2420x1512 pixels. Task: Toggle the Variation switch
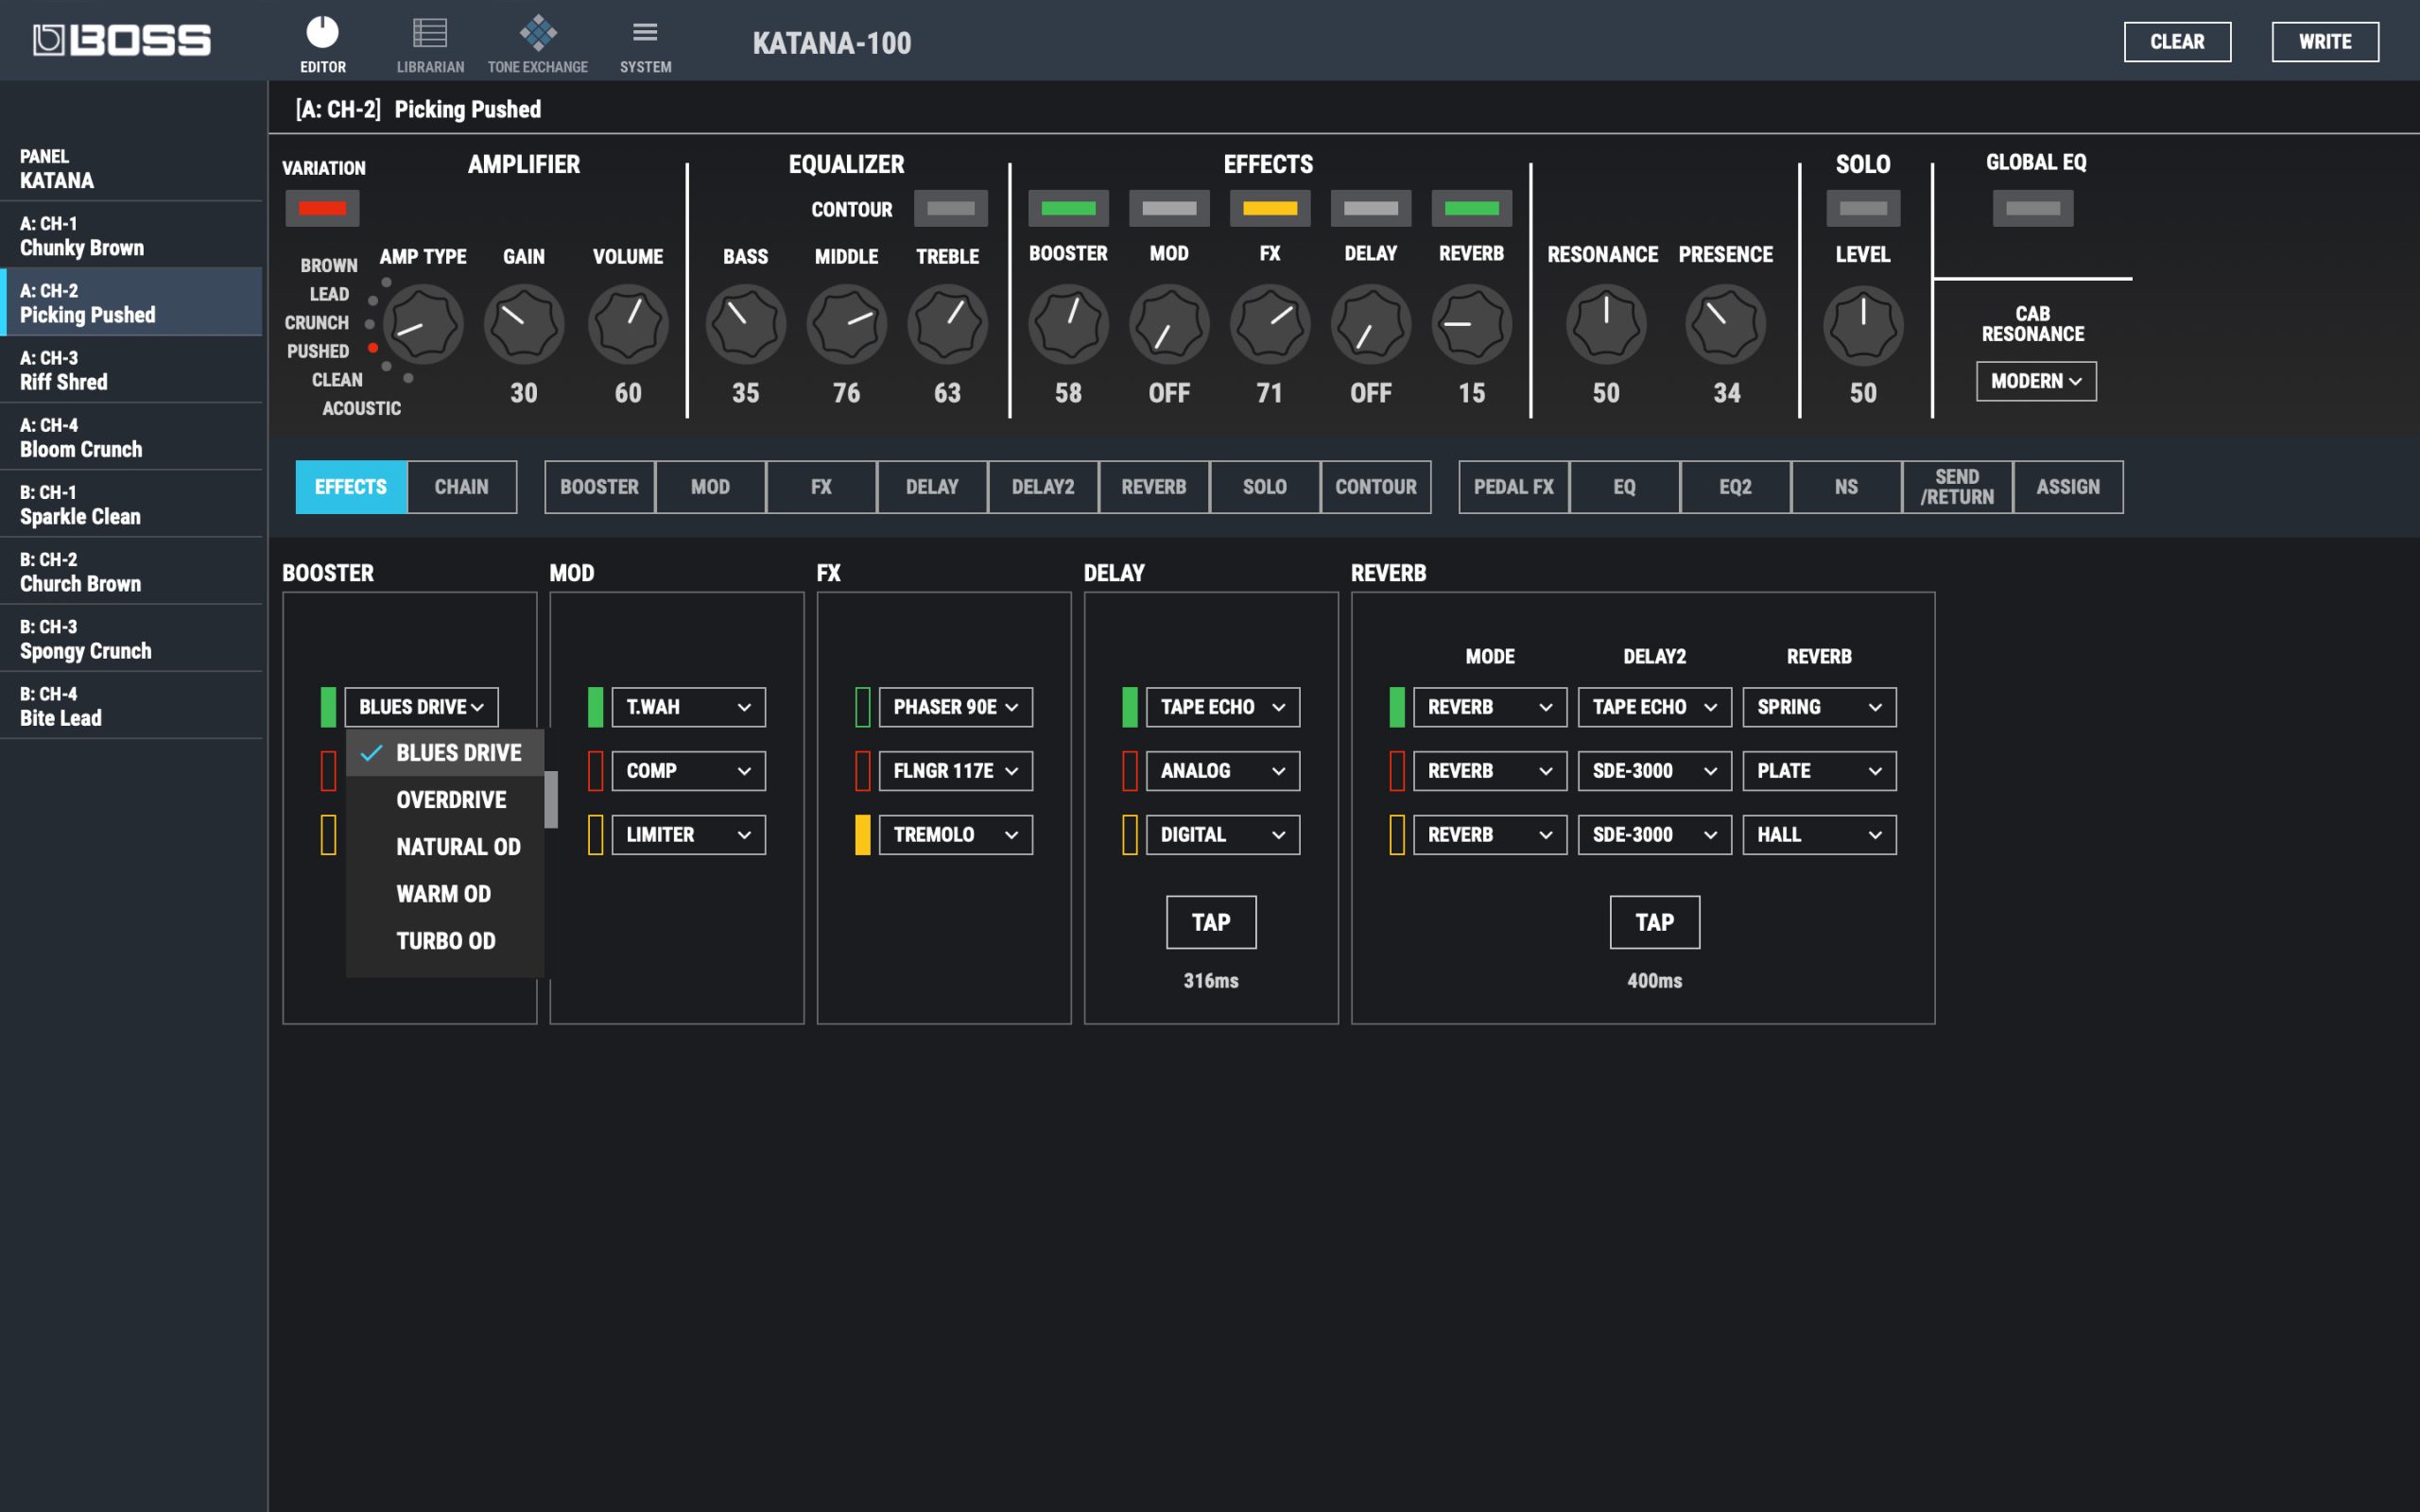point(322,208)
